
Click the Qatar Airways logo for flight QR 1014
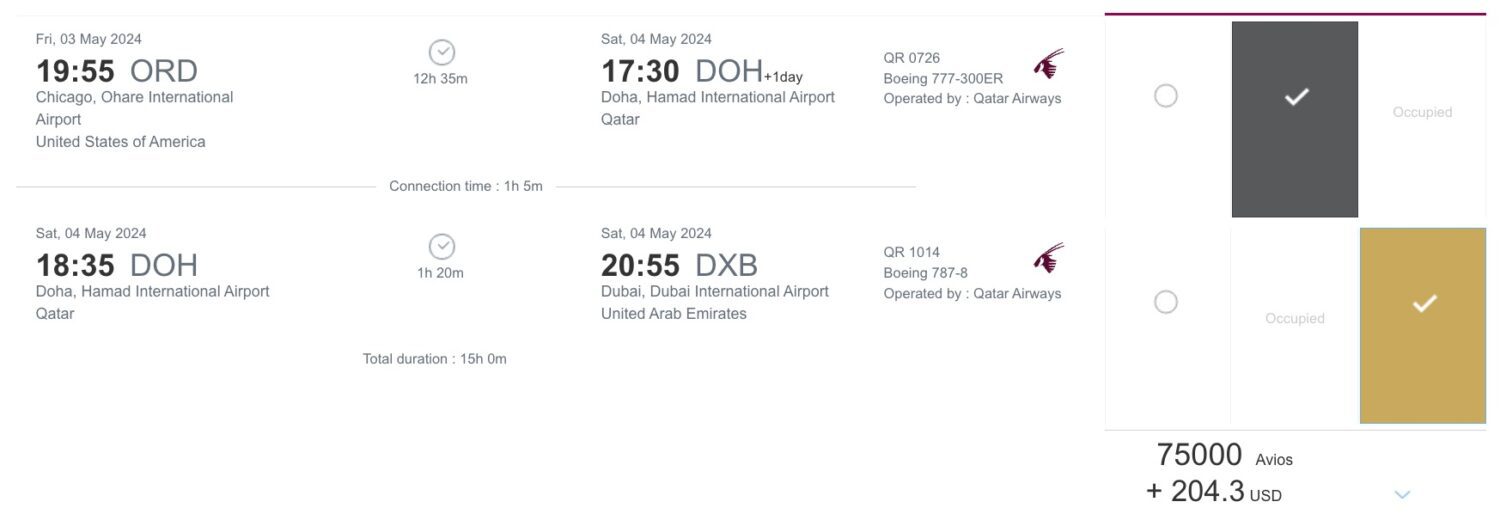[1049, 259]
